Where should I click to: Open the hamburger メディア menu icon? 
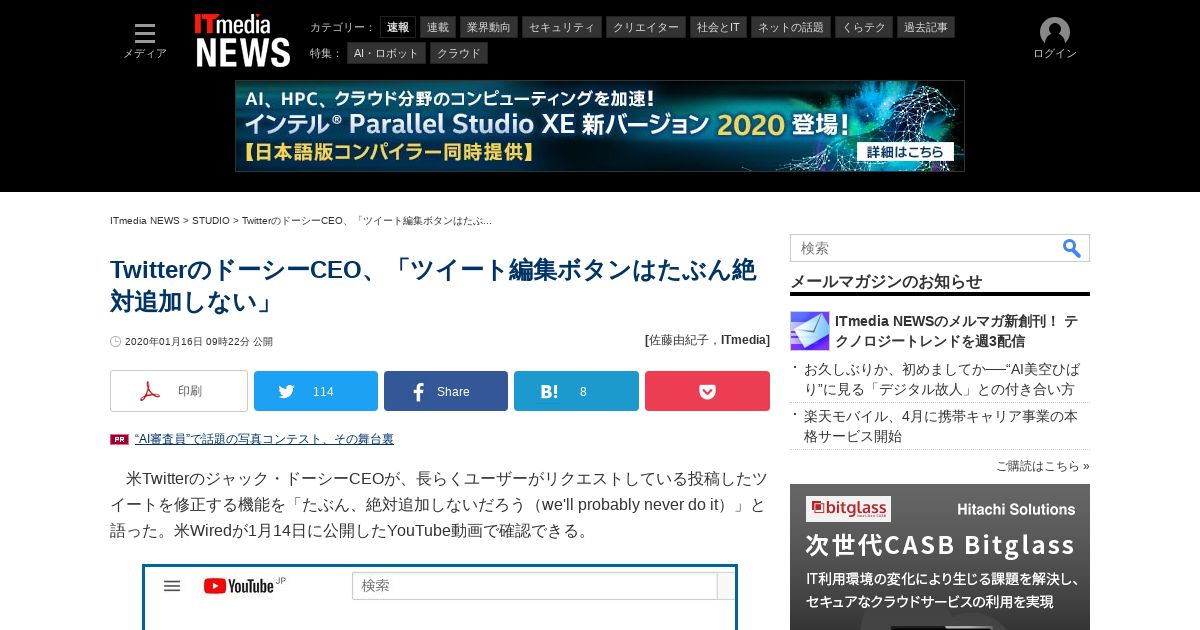click(x=145, y=34)
